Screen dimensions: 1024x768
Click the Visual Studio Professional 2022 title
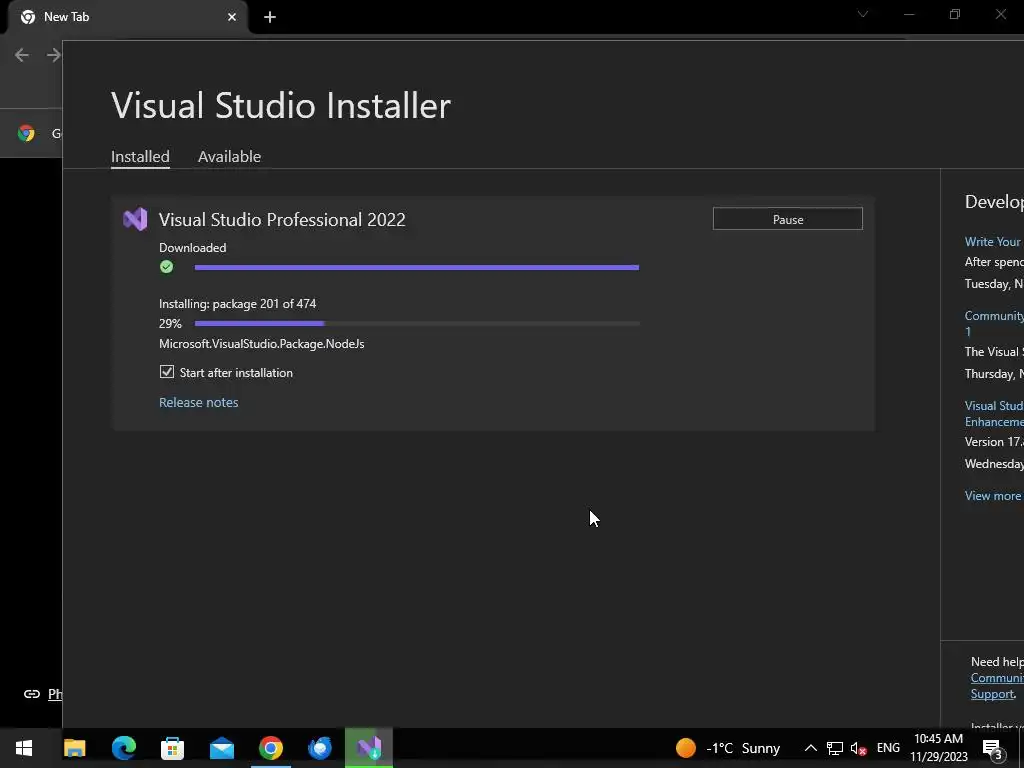282,219
